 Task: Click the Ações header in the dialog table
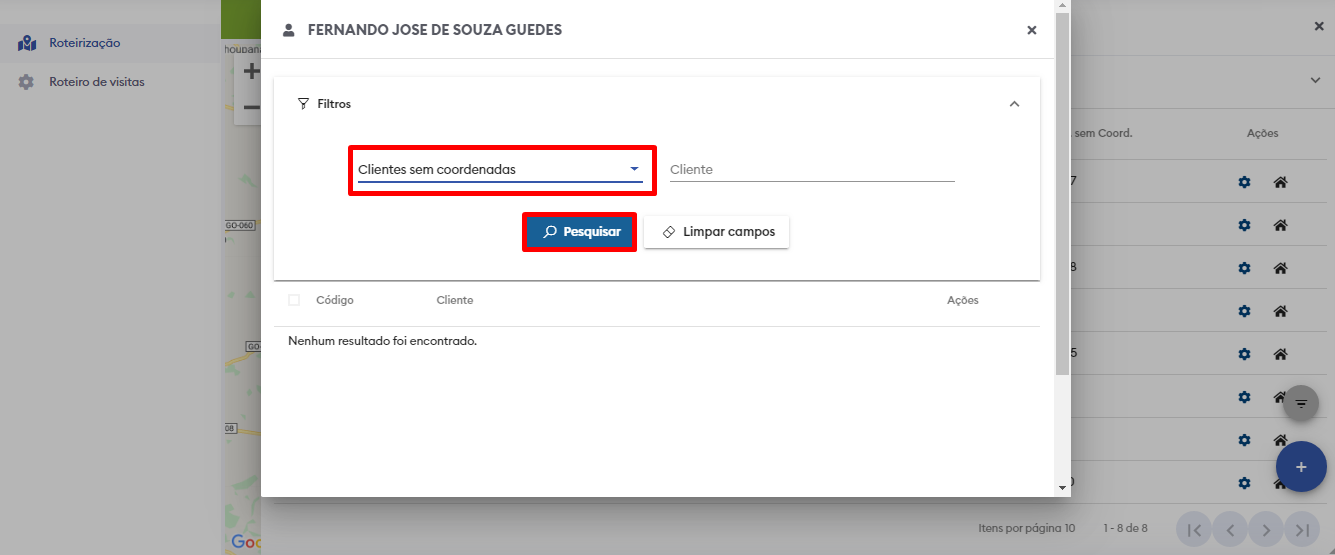tap(963, 300)
